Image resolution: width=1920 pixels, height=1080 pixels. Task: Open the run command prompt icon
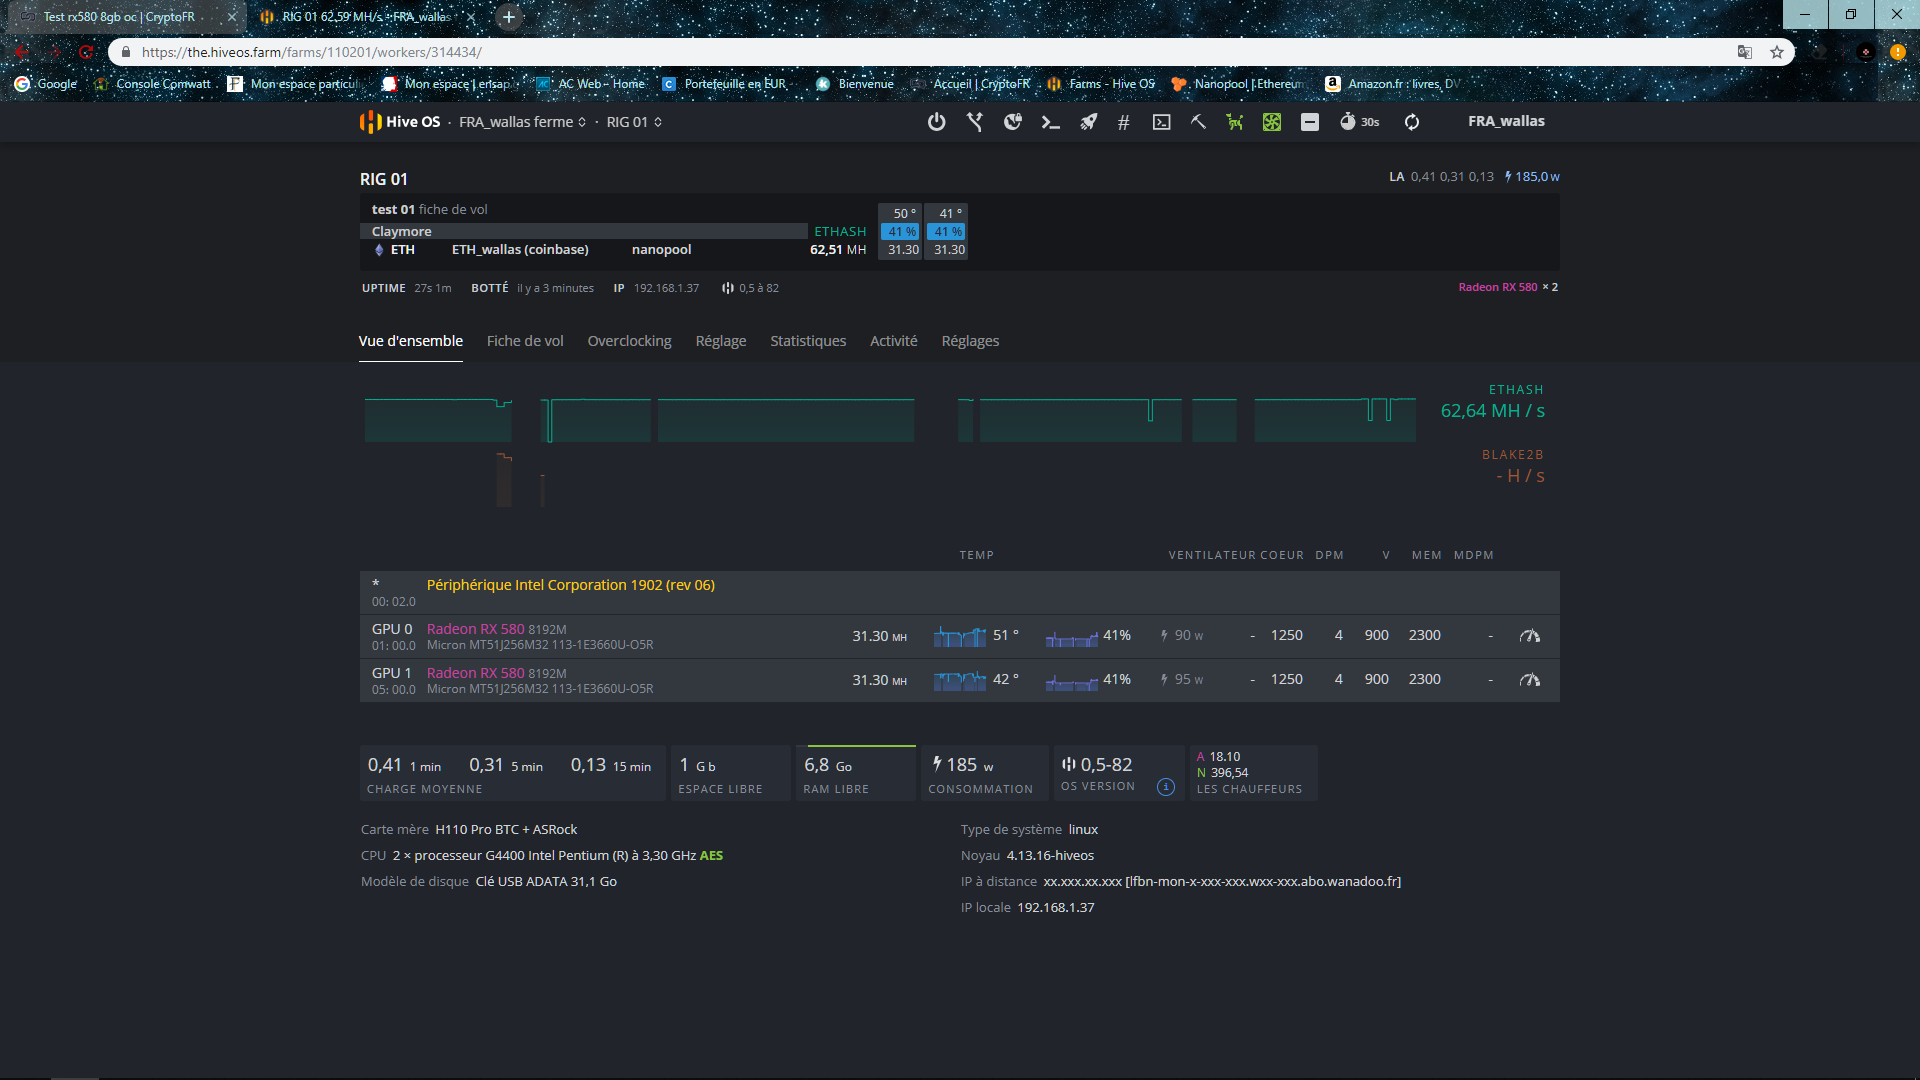point(1050,122)
